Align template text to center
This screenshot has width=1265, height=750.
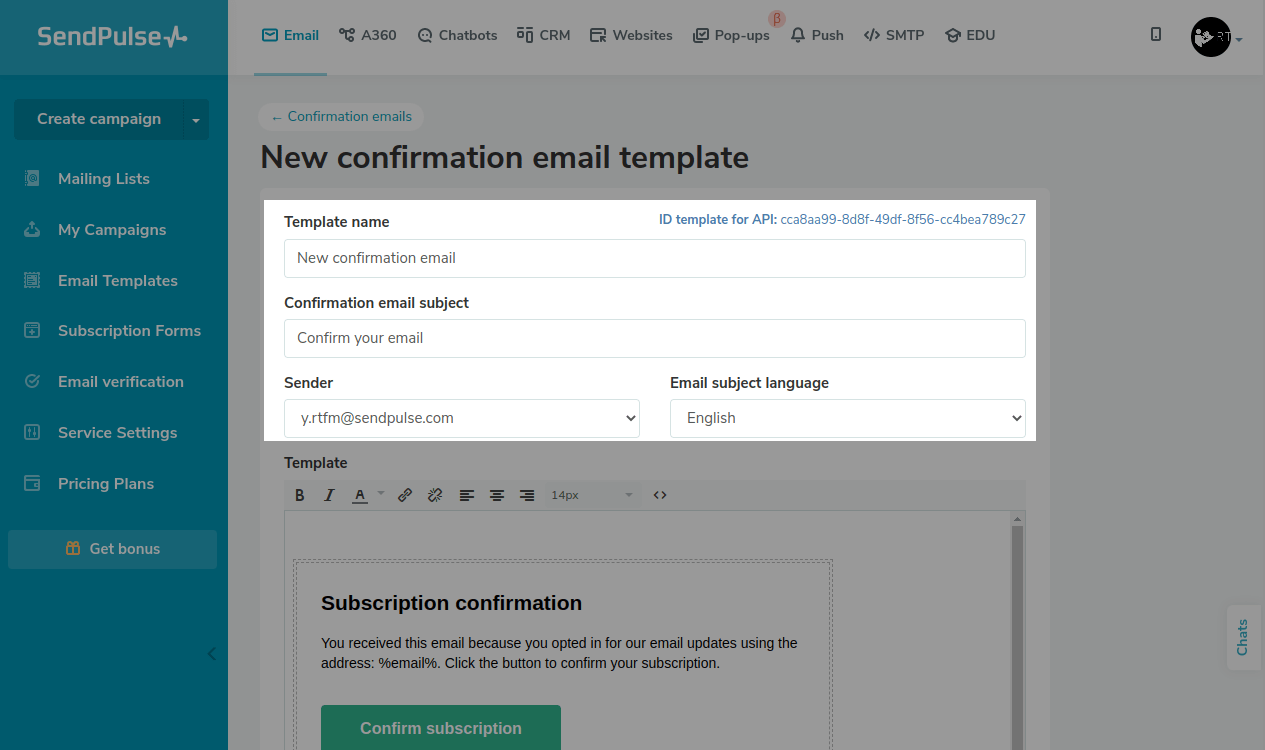(x=497, y=495)
